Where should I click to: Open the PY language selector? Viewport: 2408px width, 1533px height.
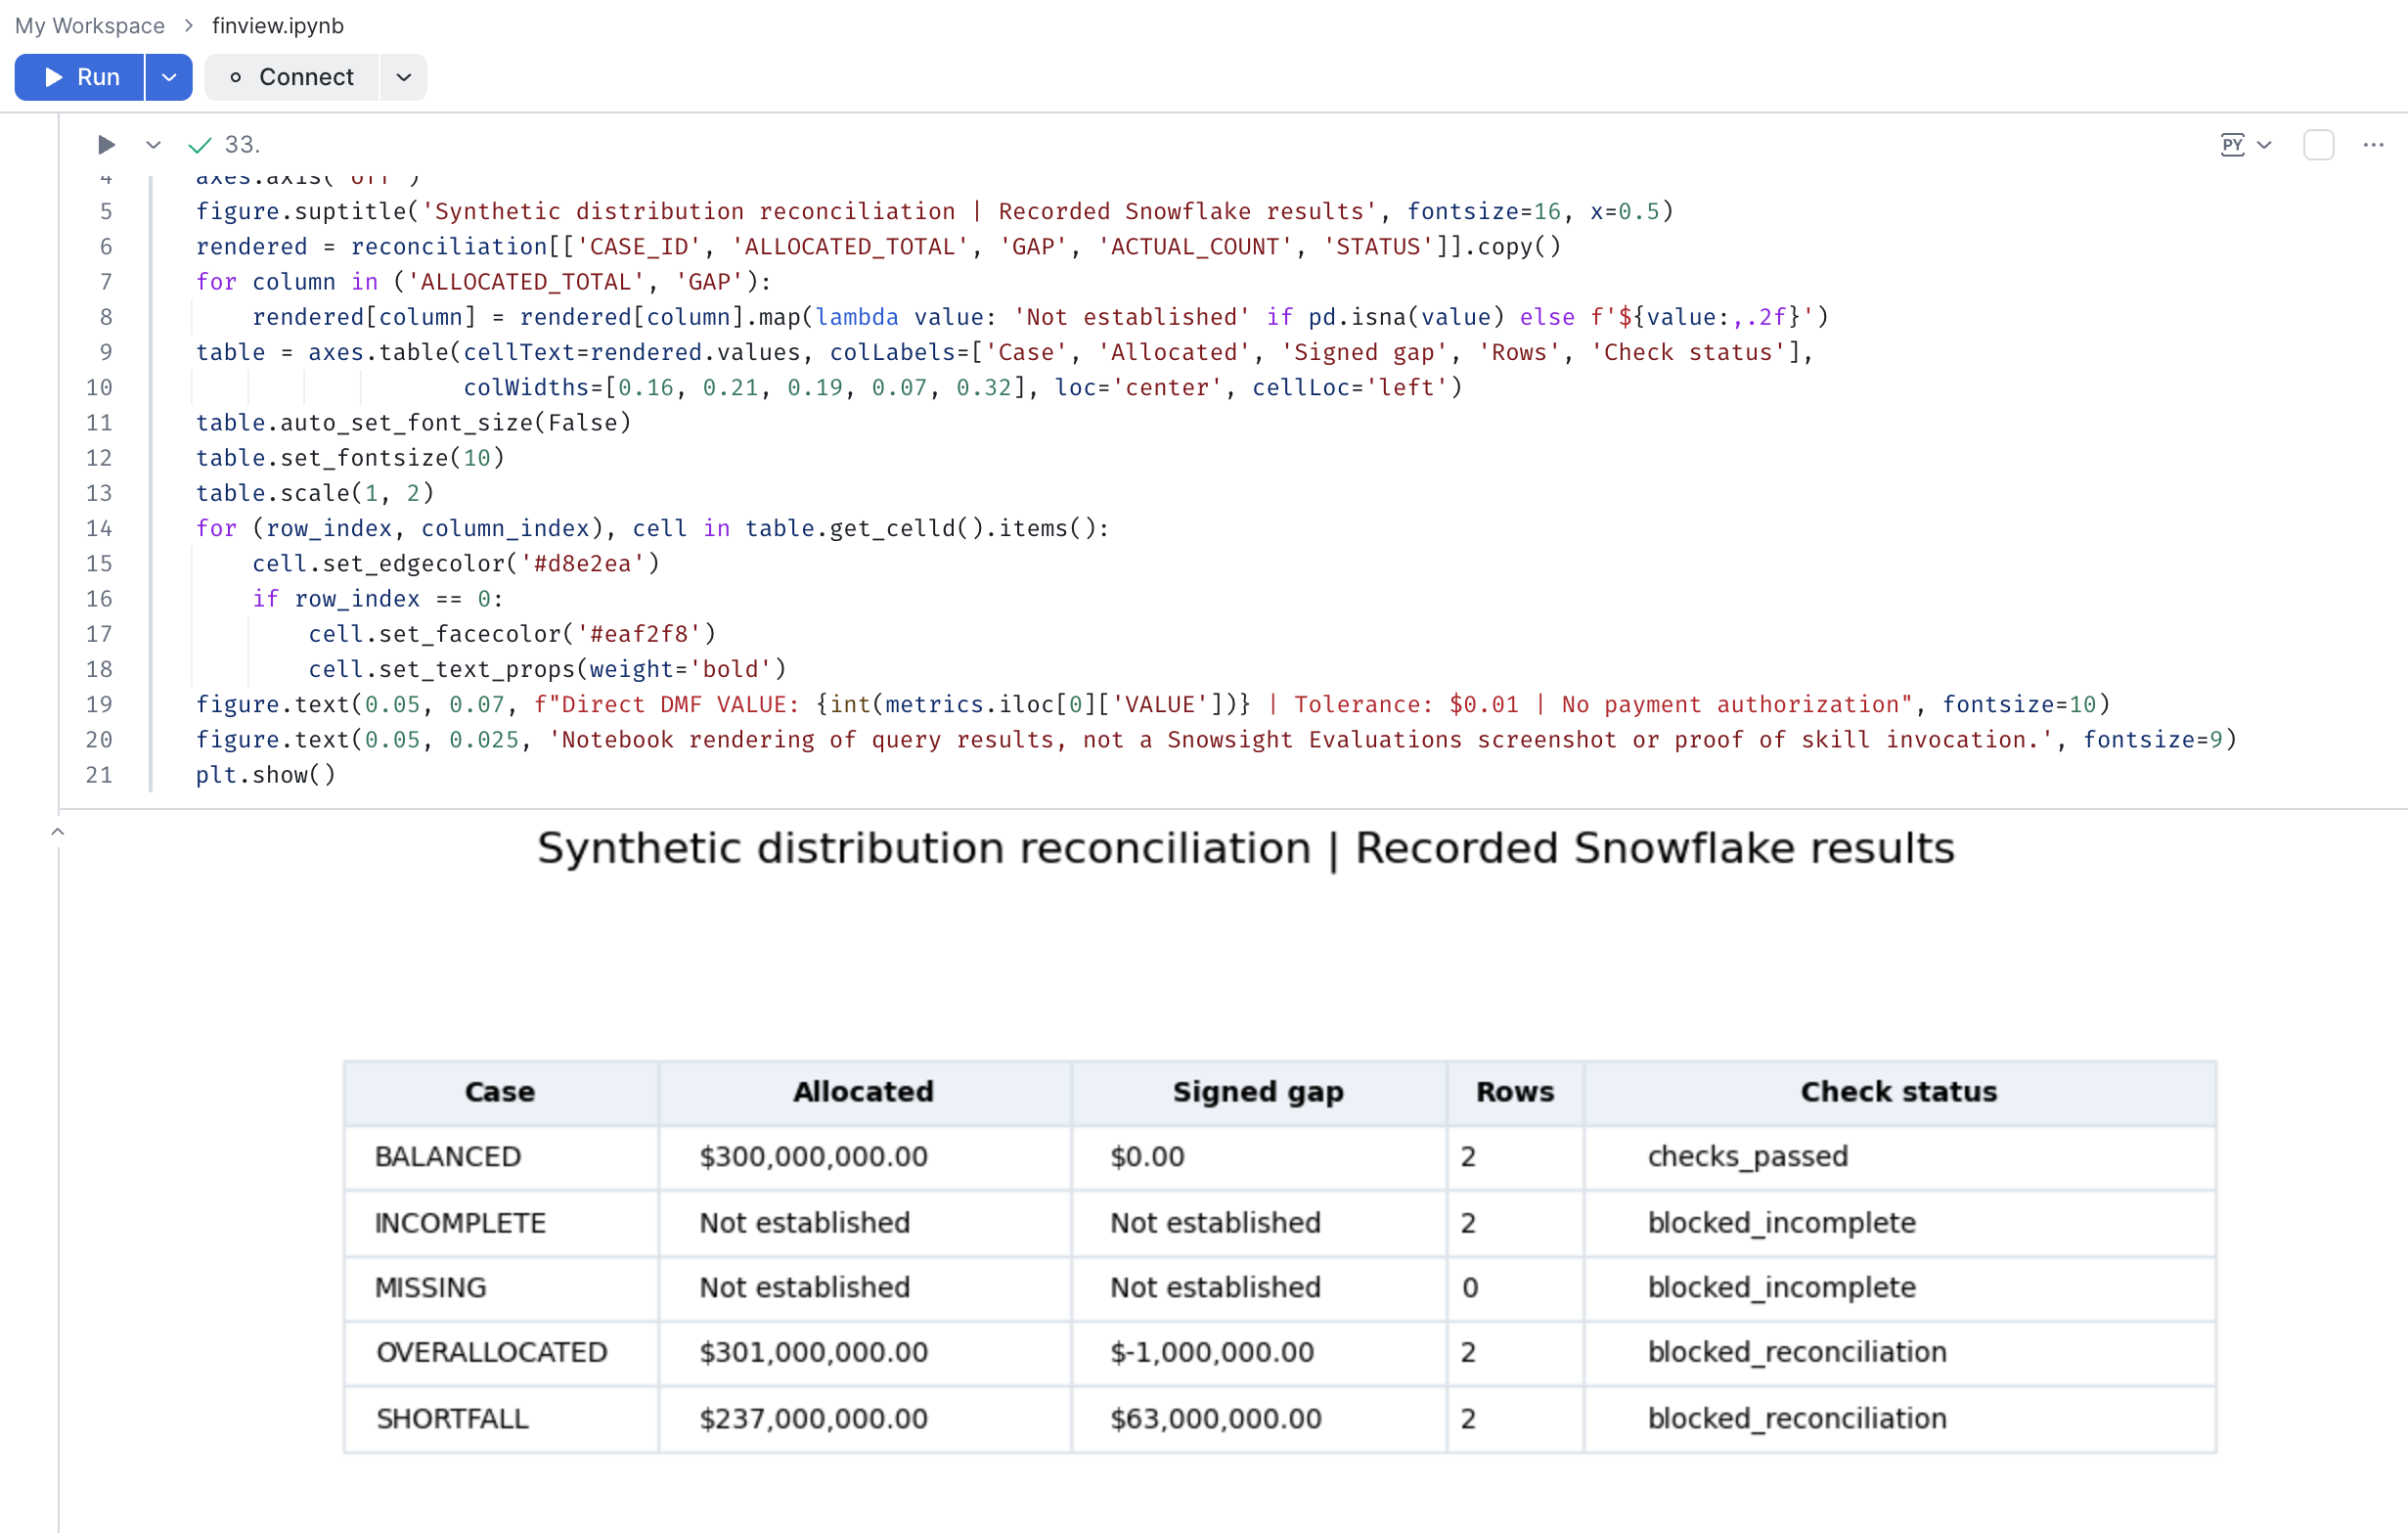[2246, 145]
